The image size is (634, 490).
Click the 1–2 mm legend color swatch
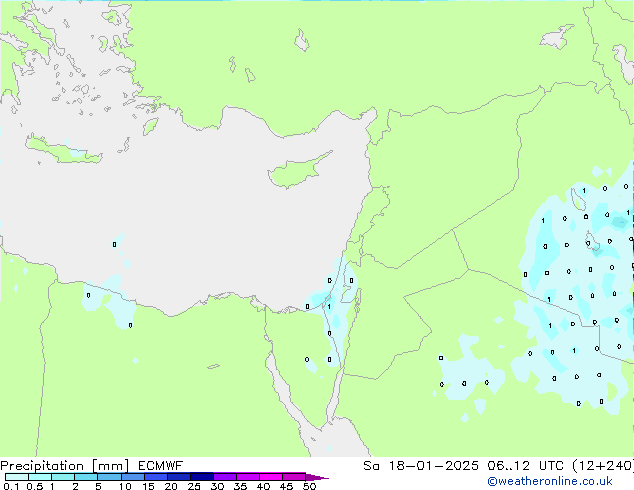point(63,477)
